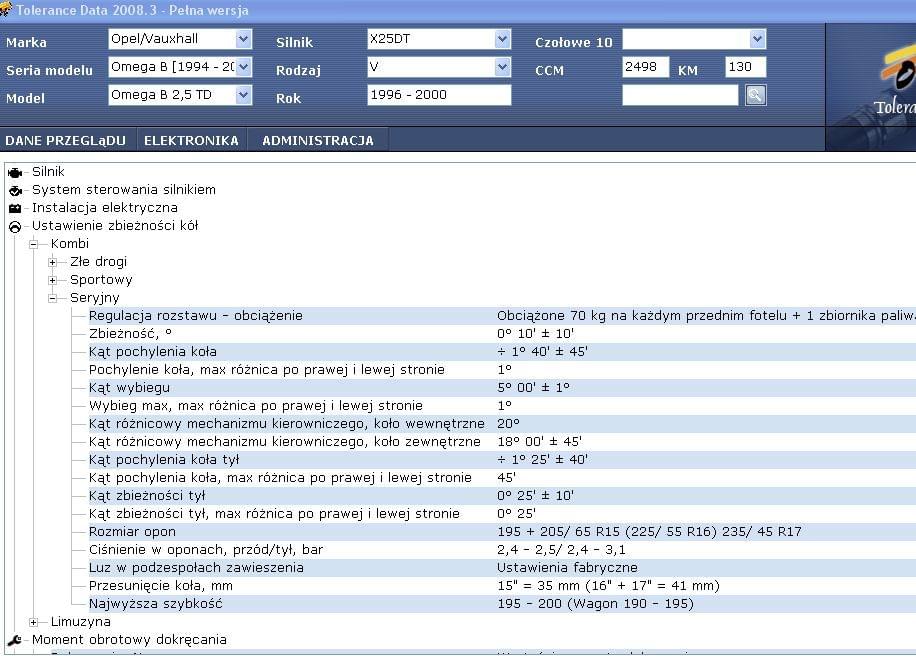Select Pochylenie koła, max różnica row
Image resolution: width=916 pixels, height=659 pixels.
pos(502,370)
